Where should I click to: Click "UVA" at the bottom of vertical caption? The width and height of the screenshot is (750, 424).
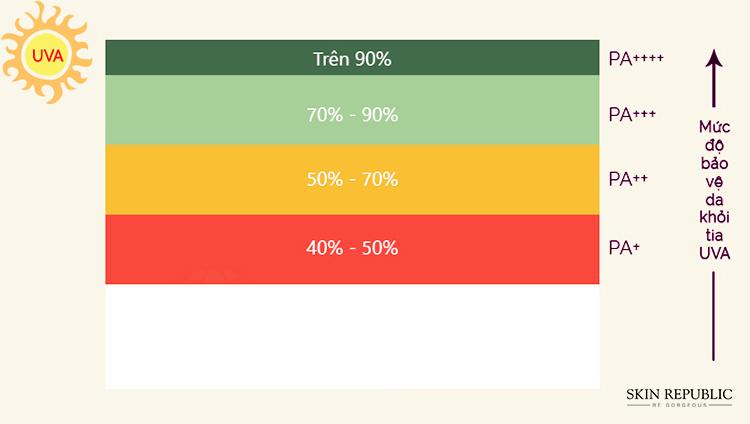[x=713, y=254]
